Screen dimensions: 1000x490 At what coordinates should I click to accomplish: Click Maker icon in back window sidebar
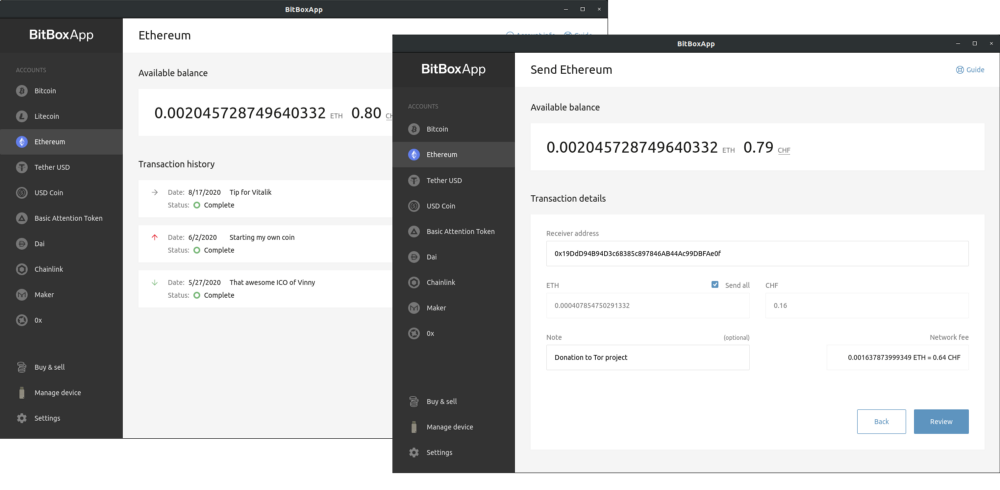tap(22, 295)
